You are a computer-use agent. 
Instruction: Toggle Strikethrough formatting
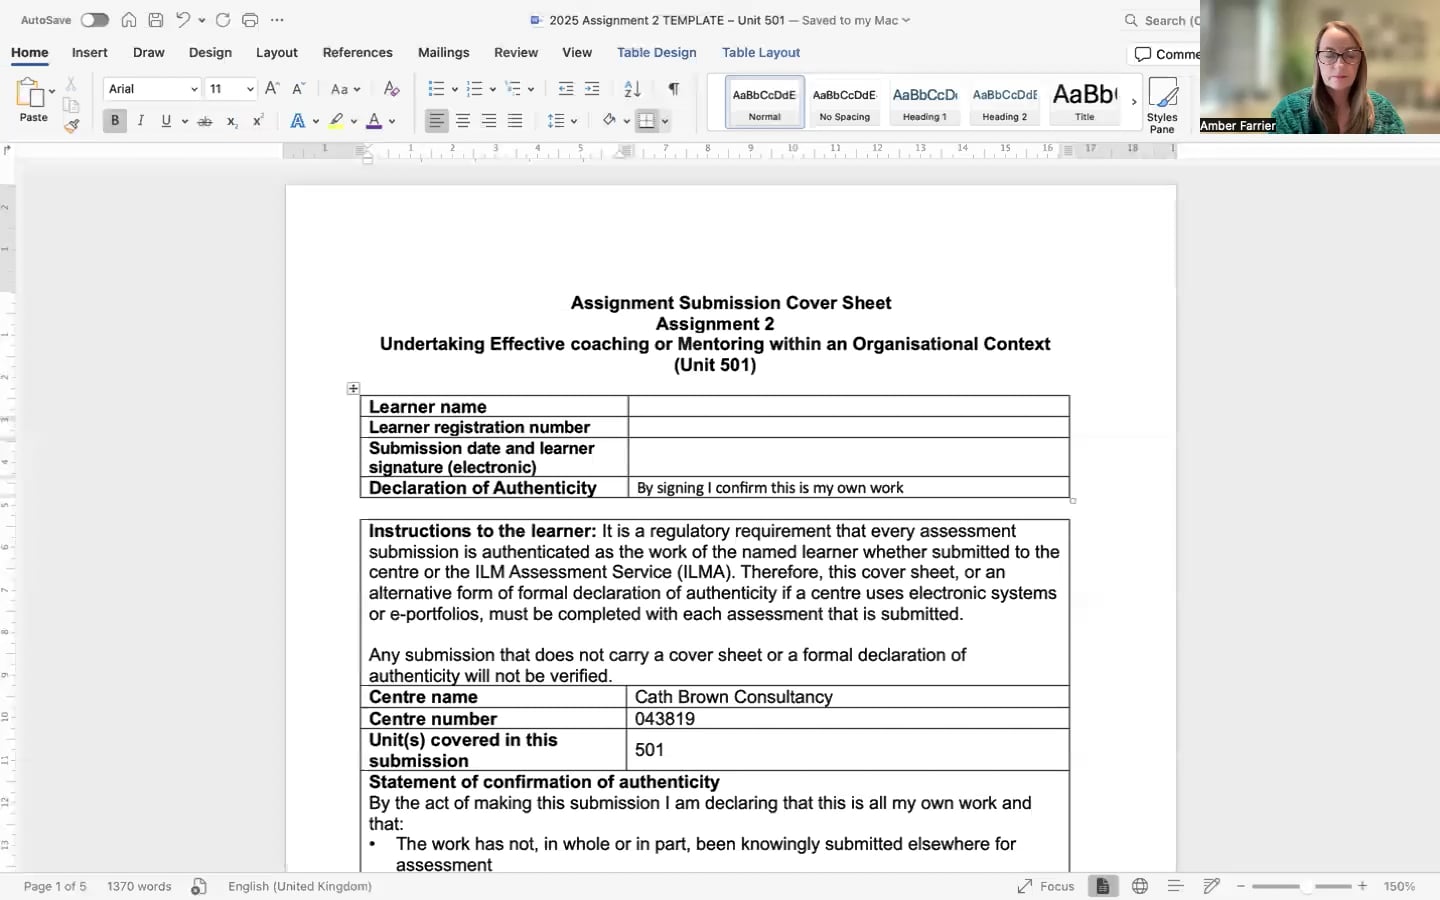click(x=205, y=121)
